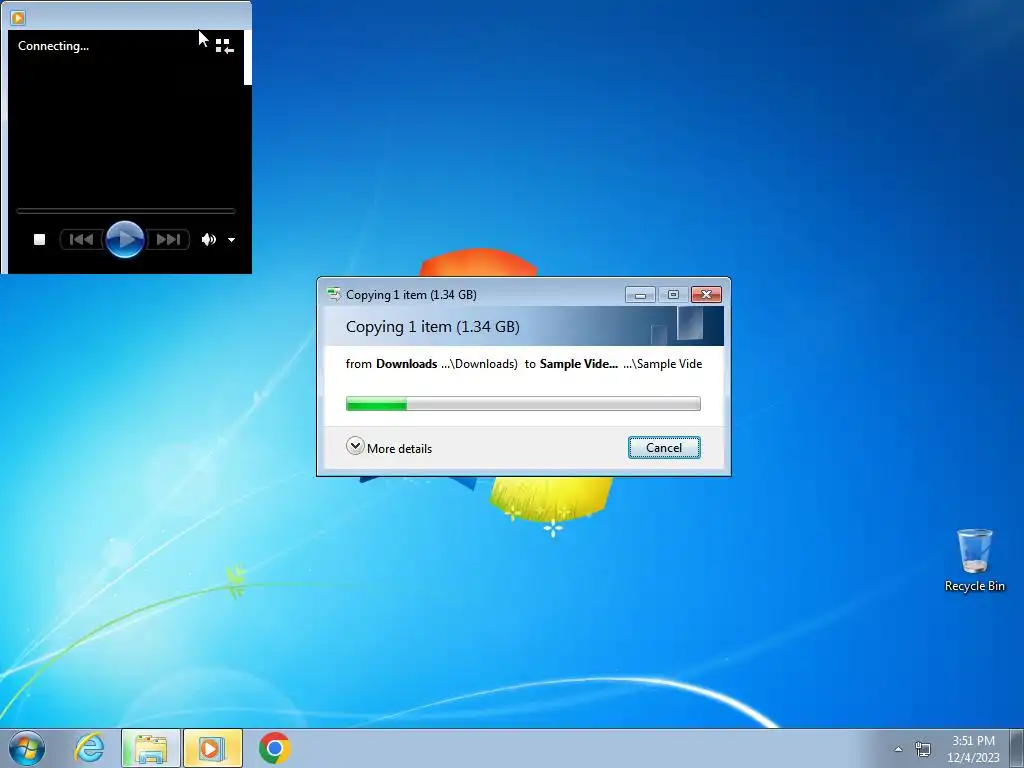Stop playback in the media player
The image size is (1024, 768).
[39, 240]
